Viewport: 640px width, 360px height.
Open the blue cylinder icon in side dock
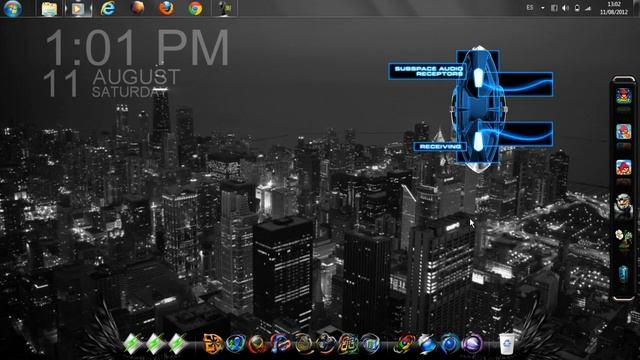pyautogui.click(x=623, y=273)
